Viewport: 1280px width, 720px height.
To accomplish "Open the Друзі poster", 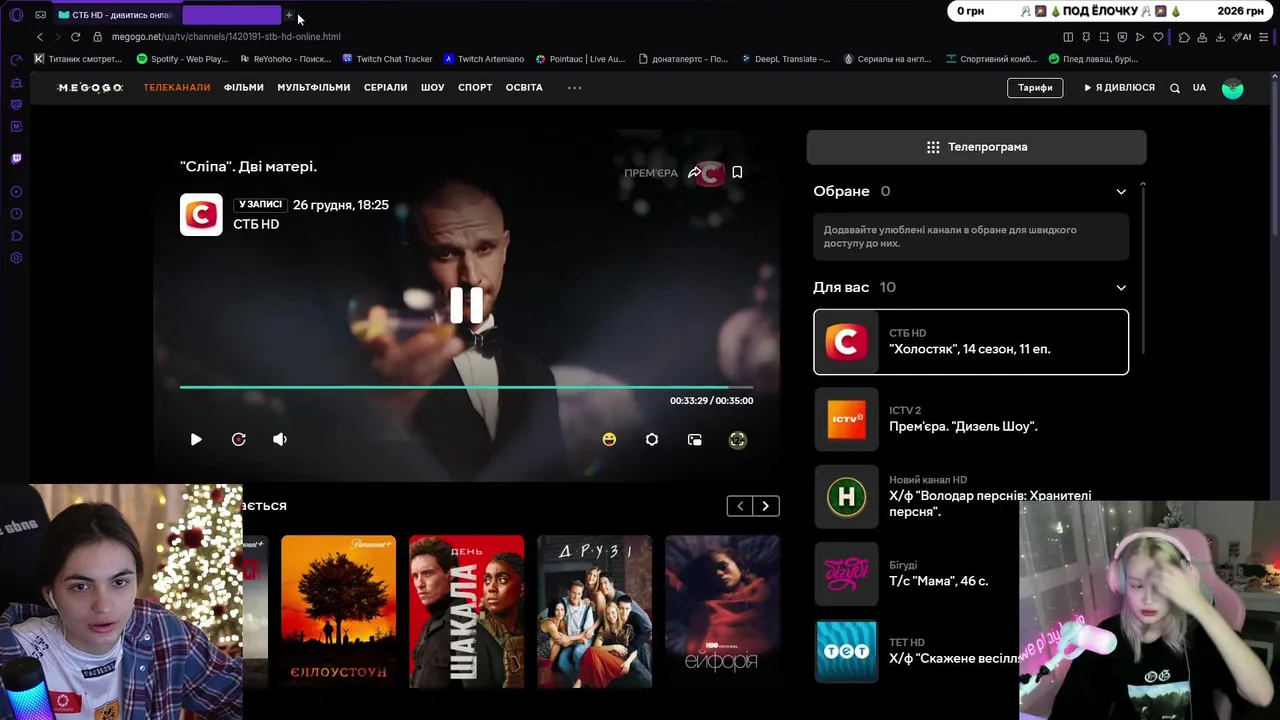I will 594,611.
